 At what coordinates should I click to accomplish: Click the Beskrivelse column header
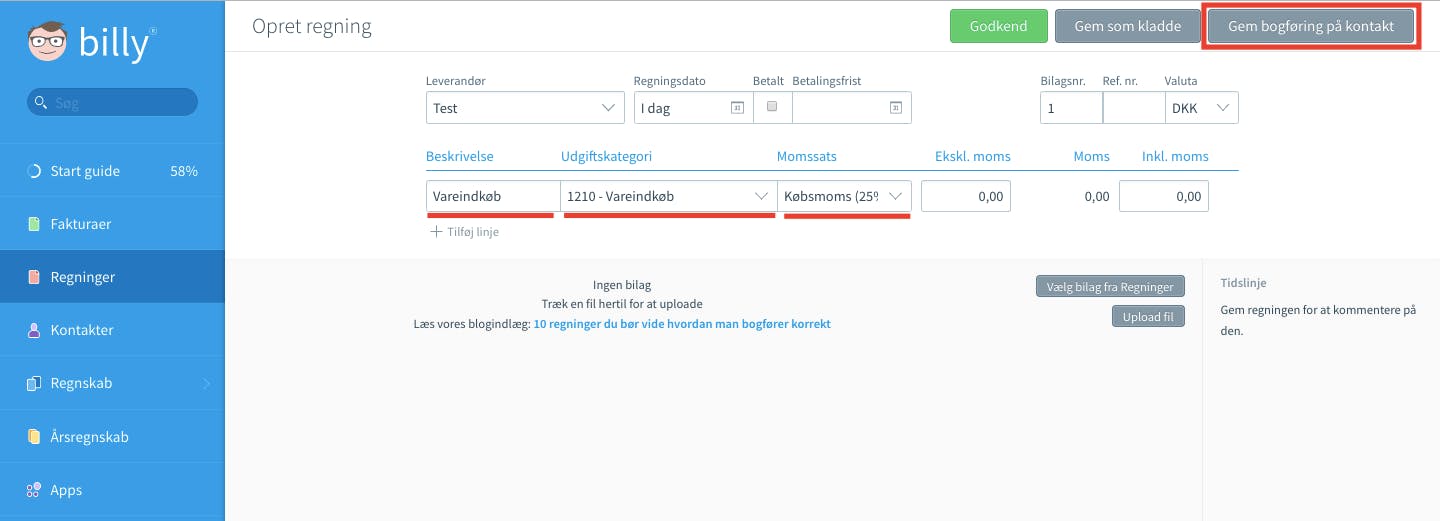click(x=460, y=156)
